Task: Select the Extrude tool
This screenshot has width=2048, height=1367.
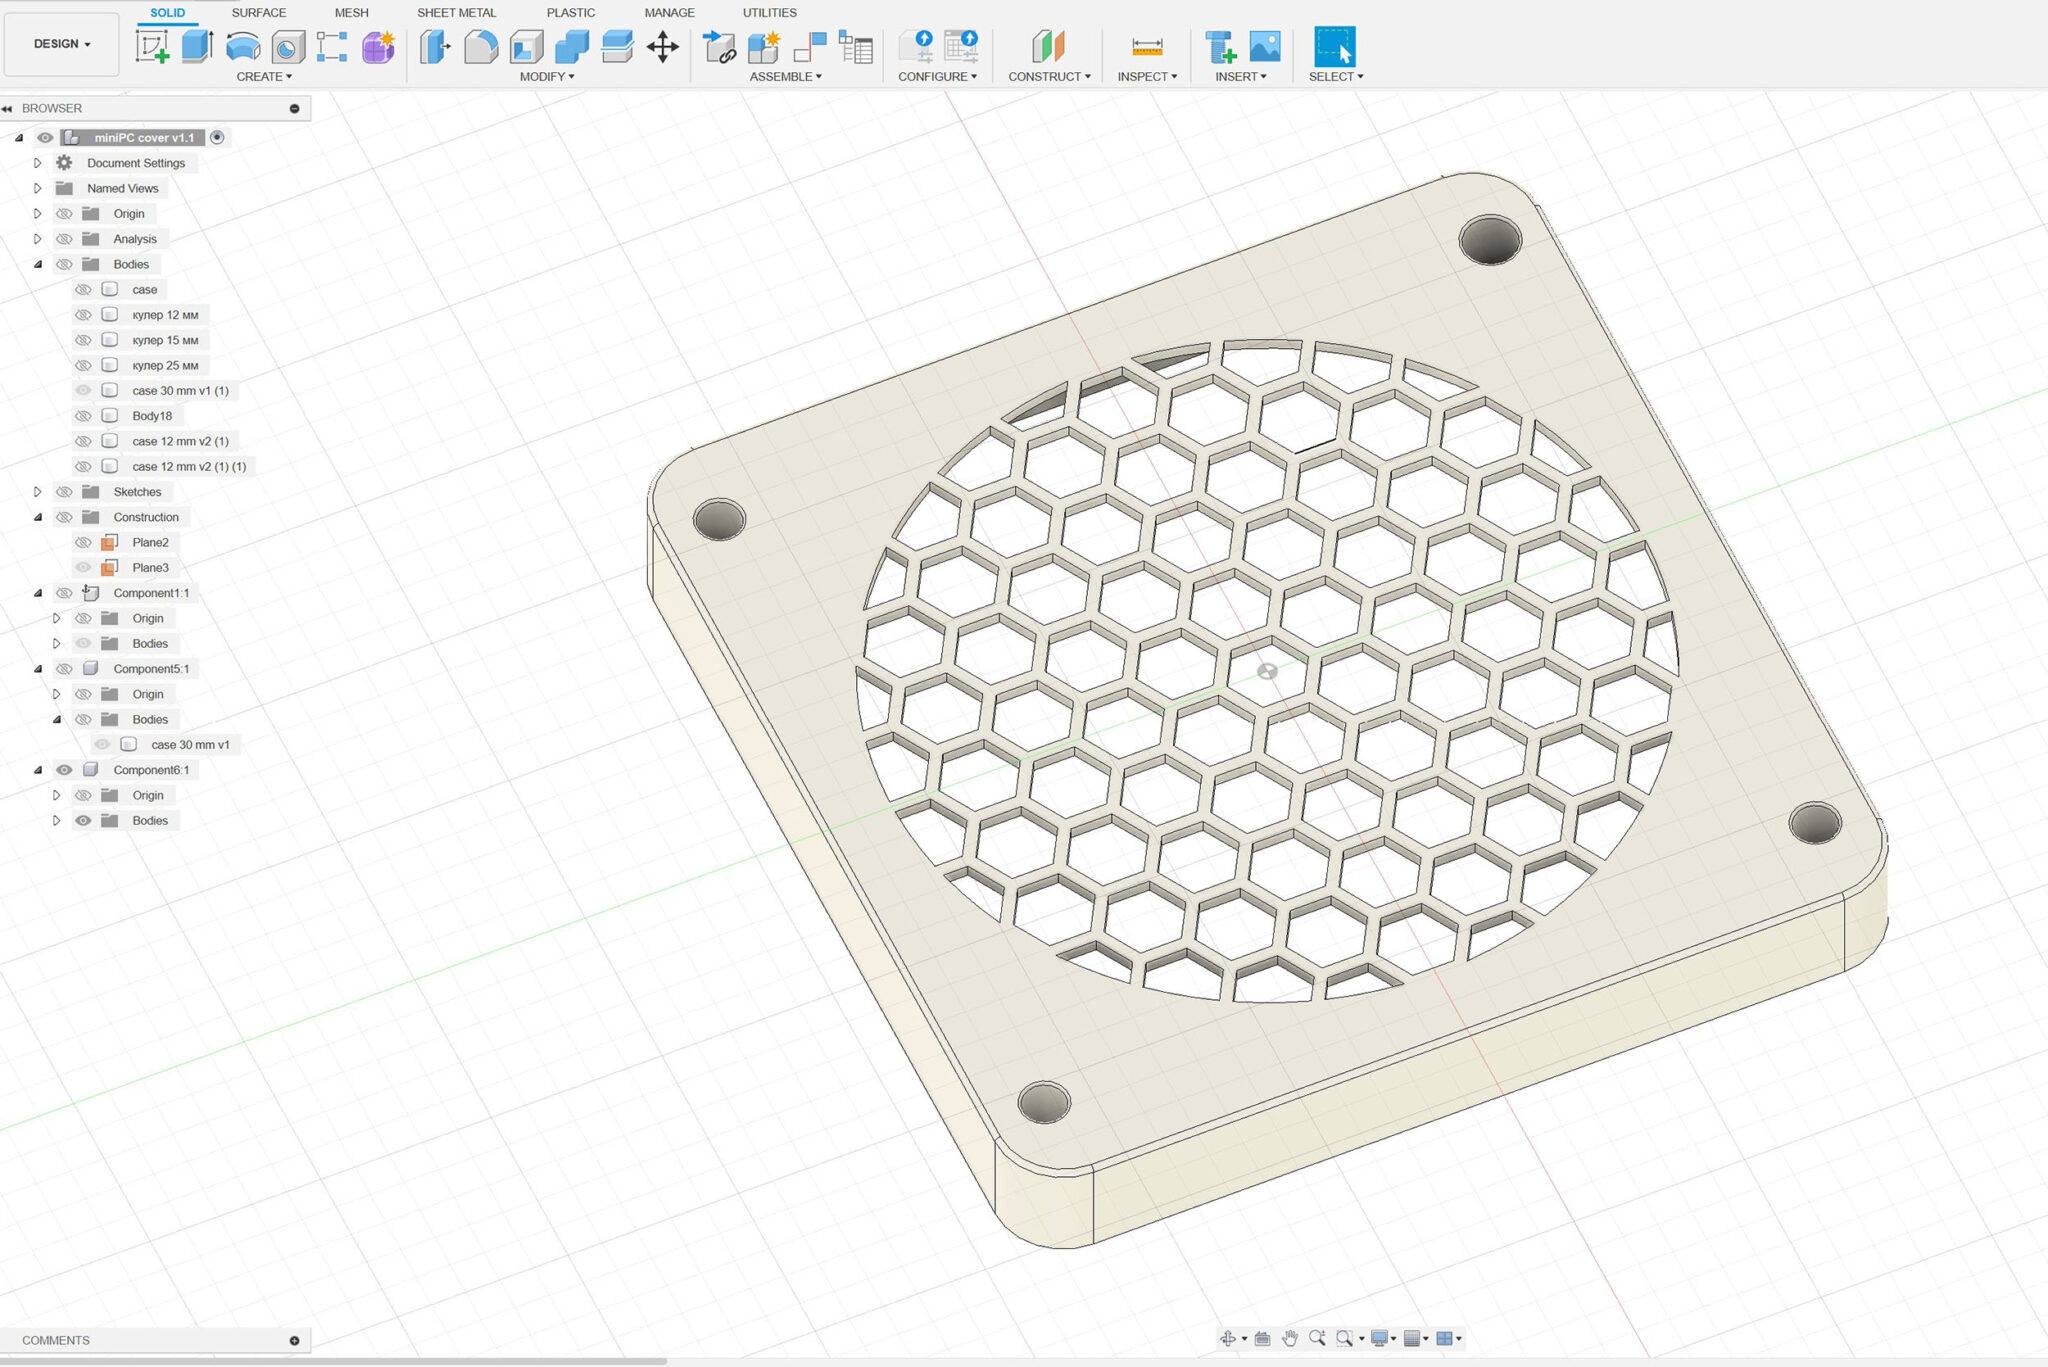Action: click(x=197, y=46)
